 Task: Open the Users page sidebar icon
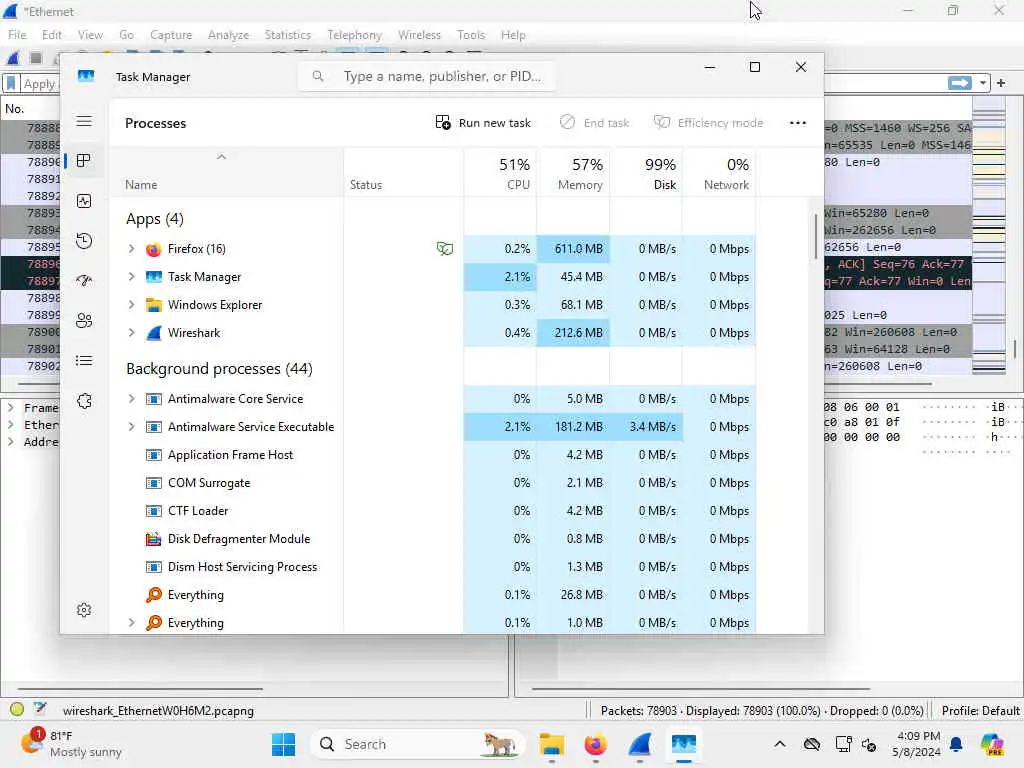(84, 321)
